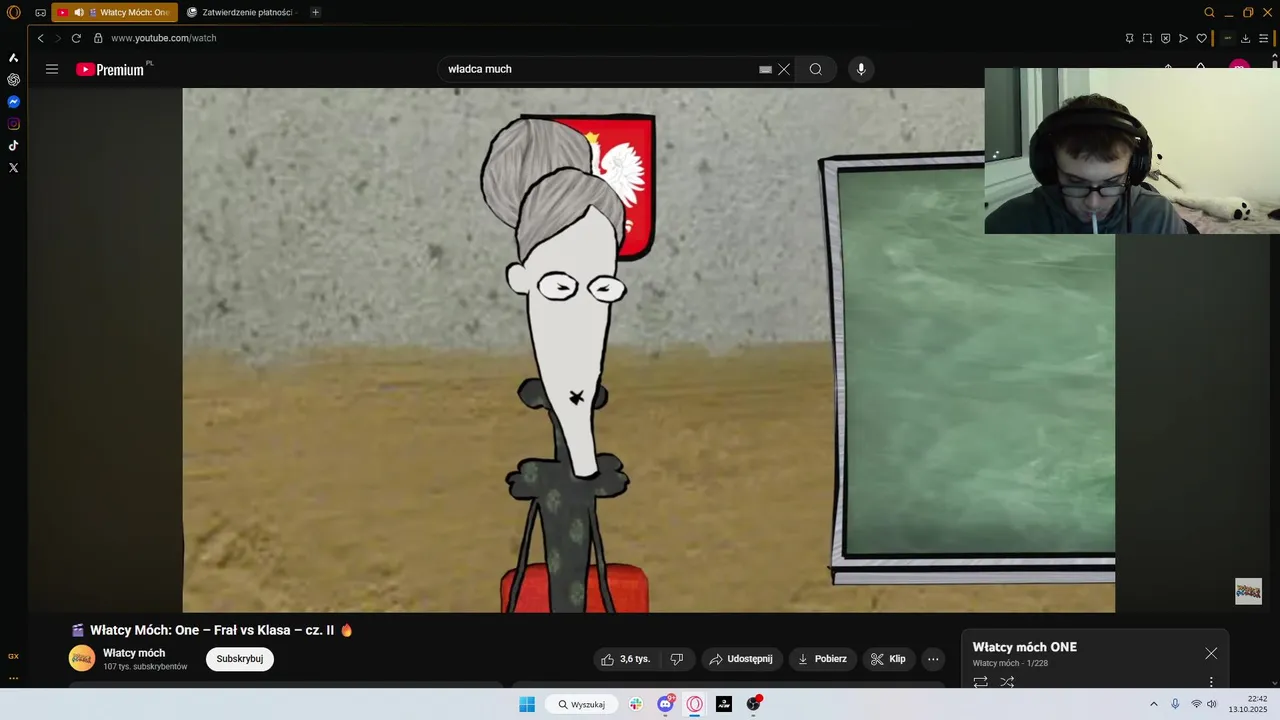Open the ad blocker shield icon
1280x720 pixels.
pos(1165,38)
